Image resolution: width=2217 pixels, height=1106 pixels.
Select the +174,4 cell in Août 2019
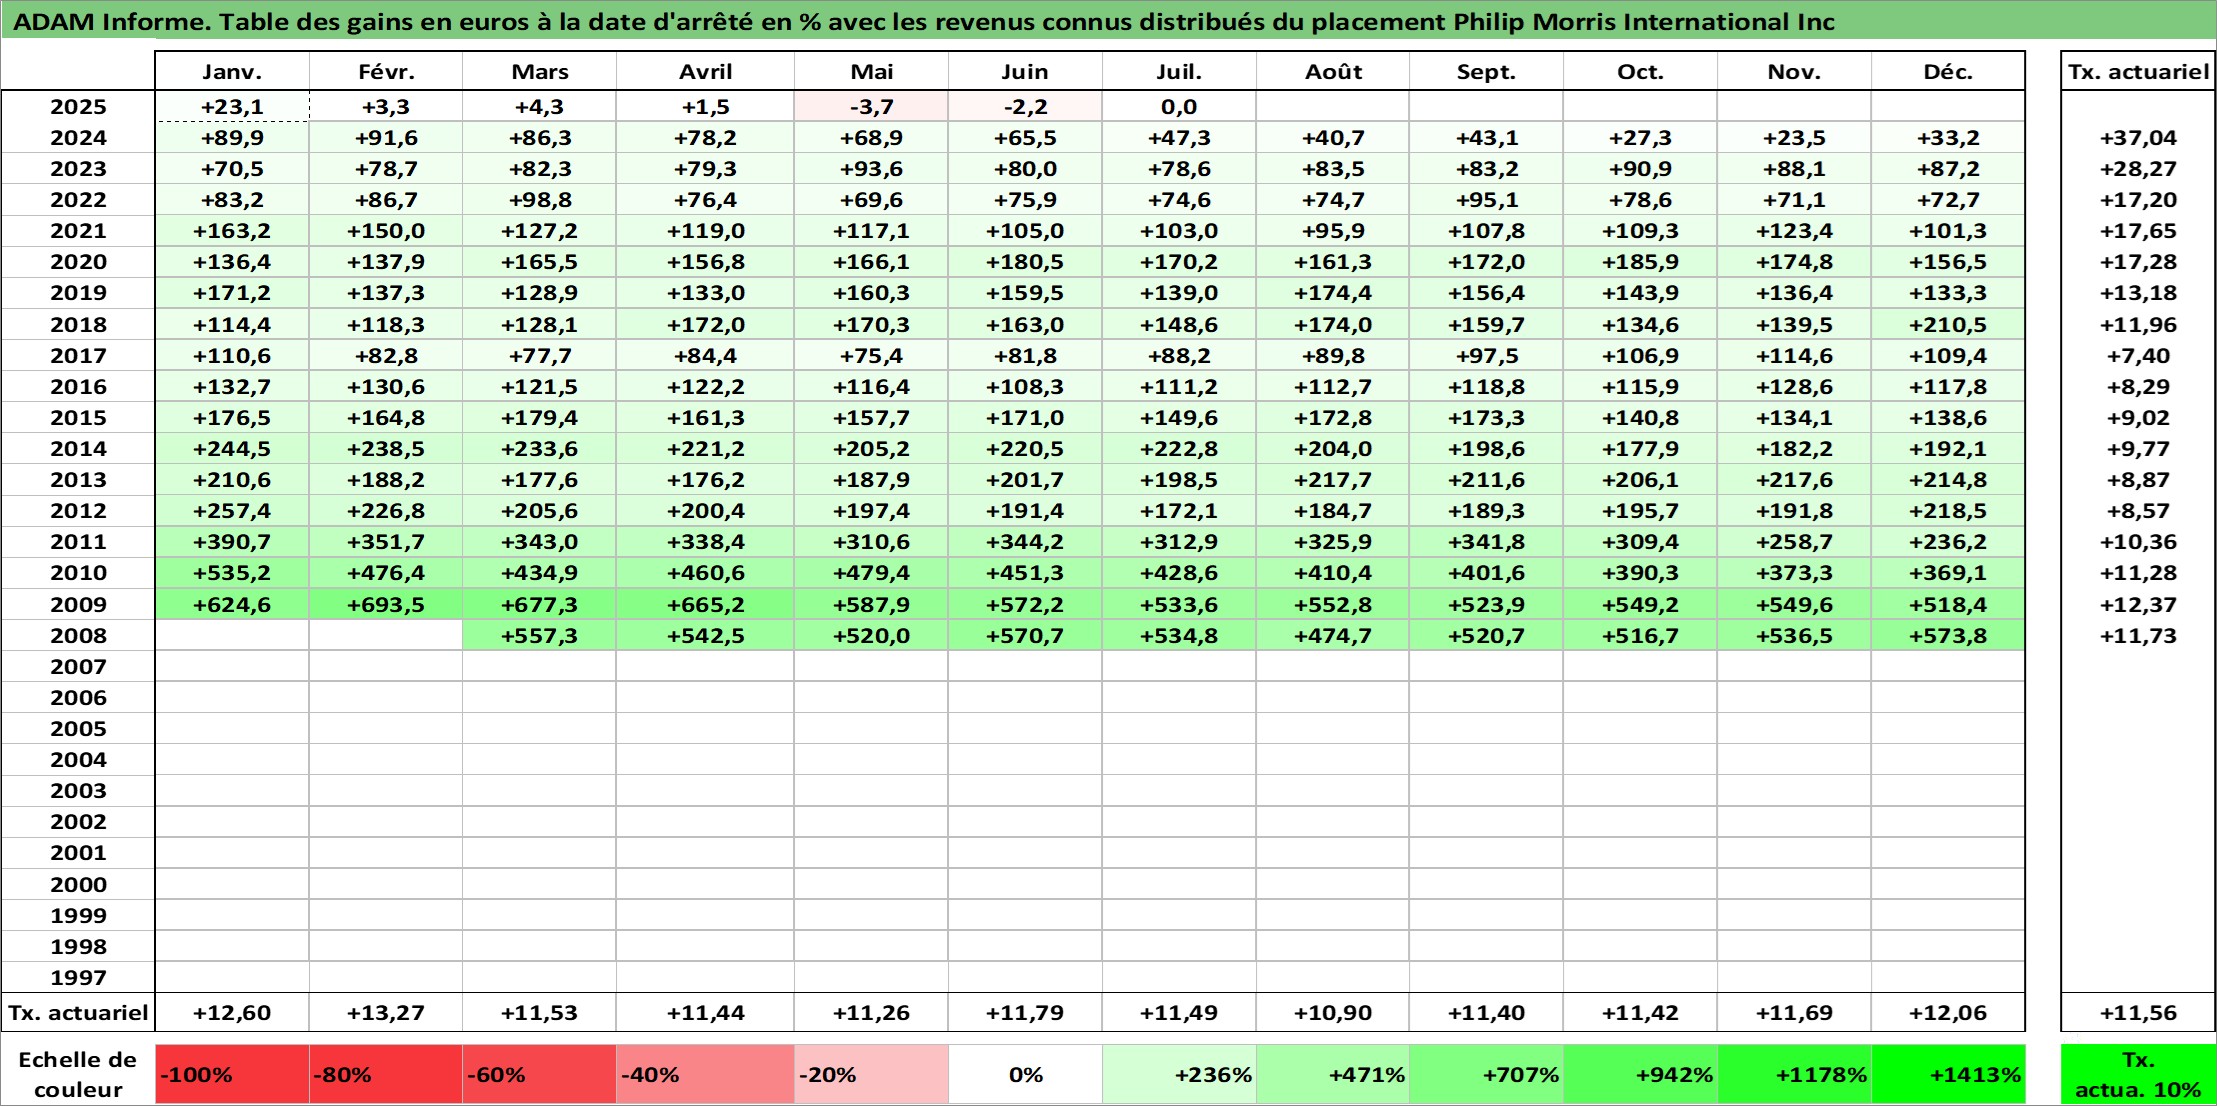[x=1333, y=293]
